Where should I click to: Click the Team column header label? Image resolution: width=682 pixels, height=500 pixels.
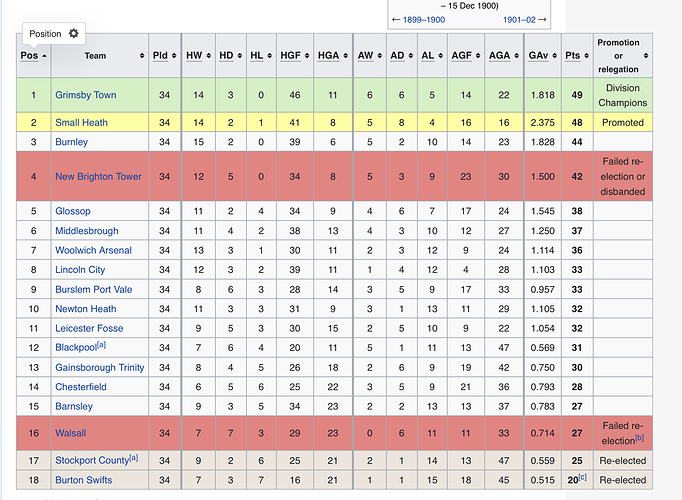pyautogui.click(x=95, y=56)
